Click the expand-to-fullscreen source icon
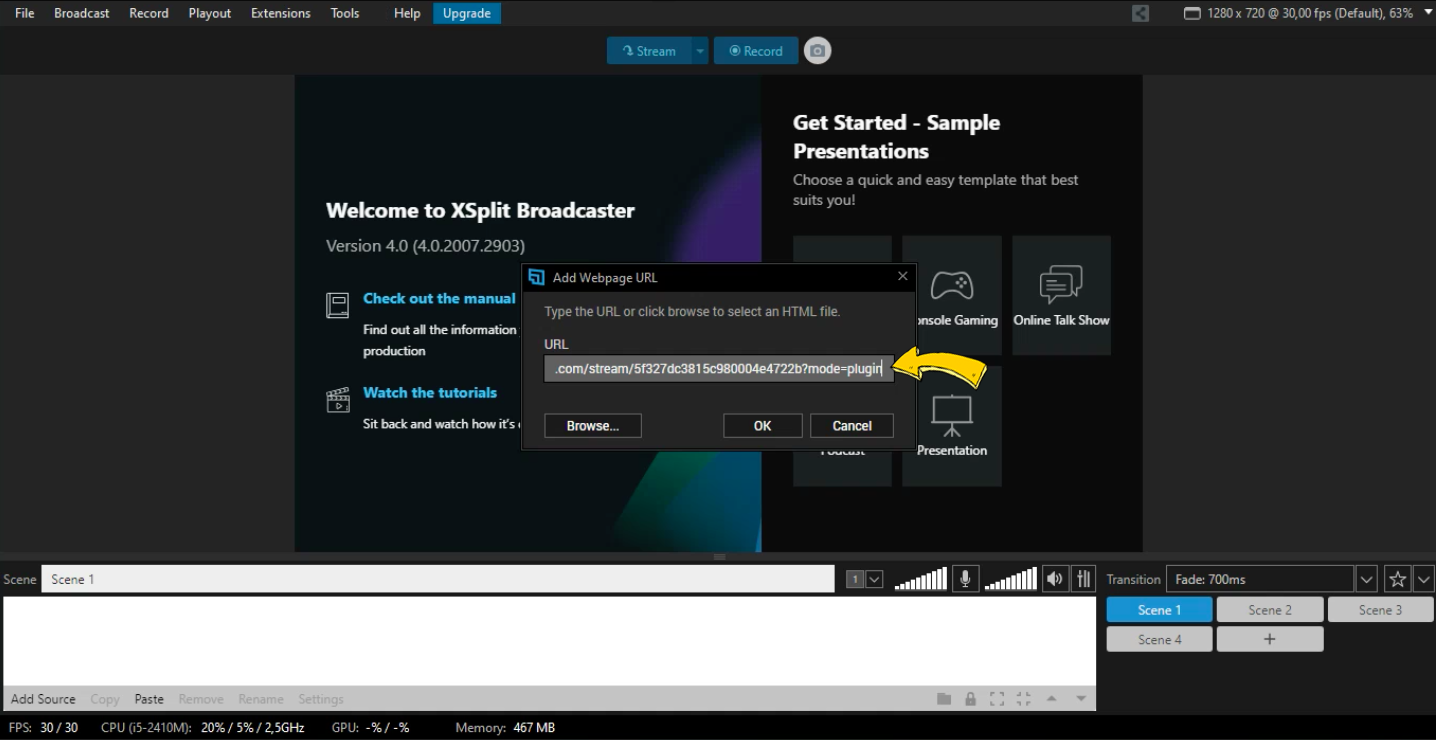Image resolution: width=1436 pixels, height=740 pixels. pos(996,699)
